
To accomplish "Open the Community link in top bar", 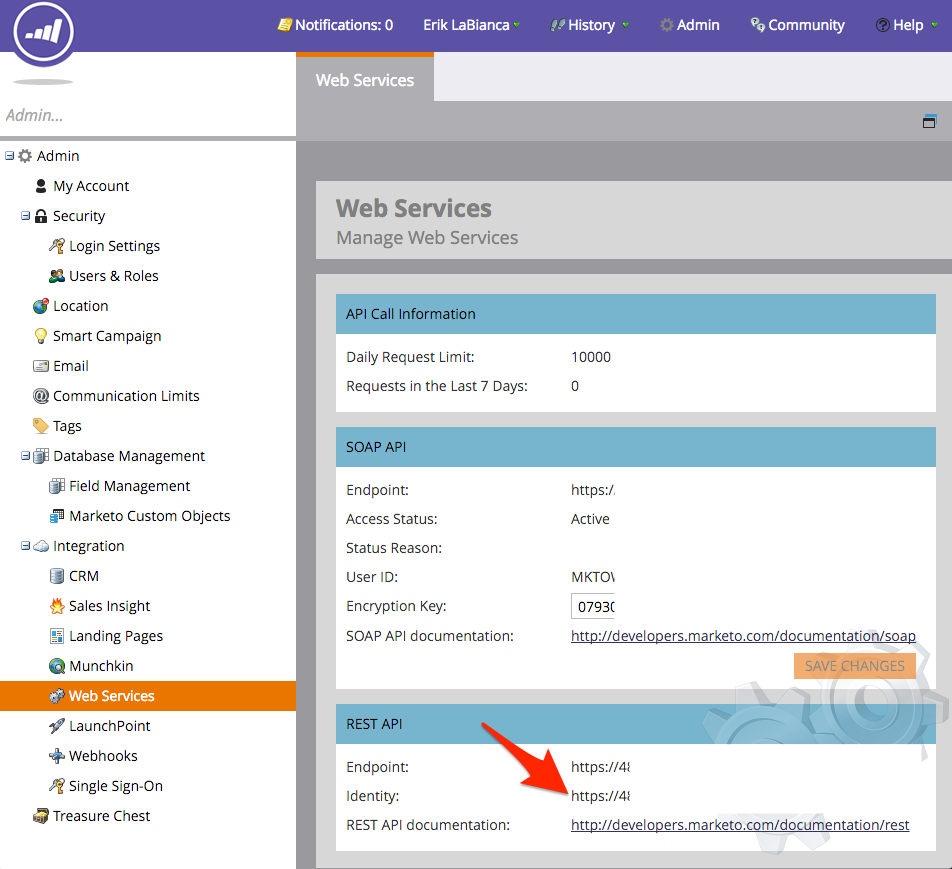I will point(797,25).
